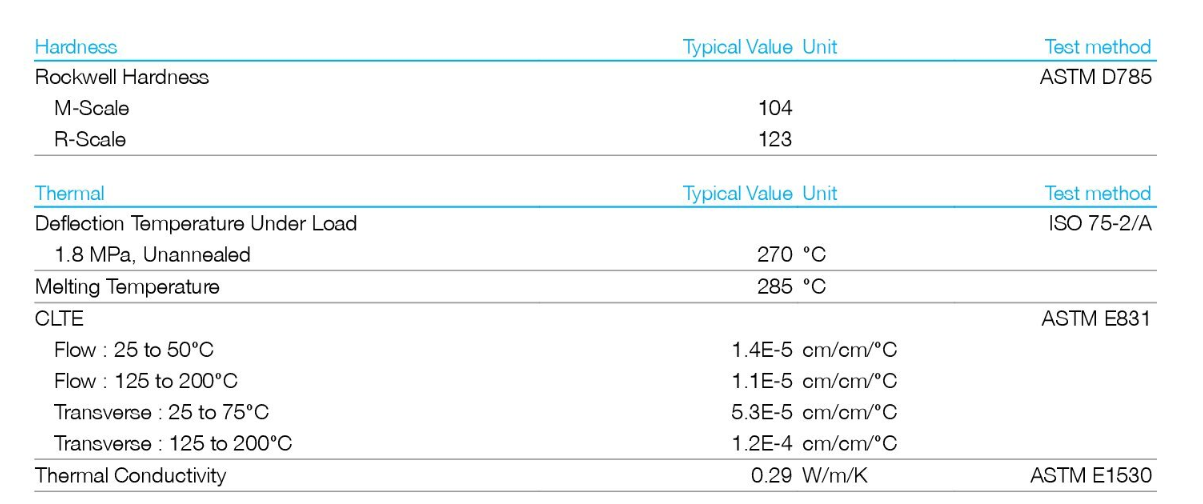Viewport: 1203px width, 504px height.
Task: Click the R-Scale value 123
Action: [x=775, y=139]
